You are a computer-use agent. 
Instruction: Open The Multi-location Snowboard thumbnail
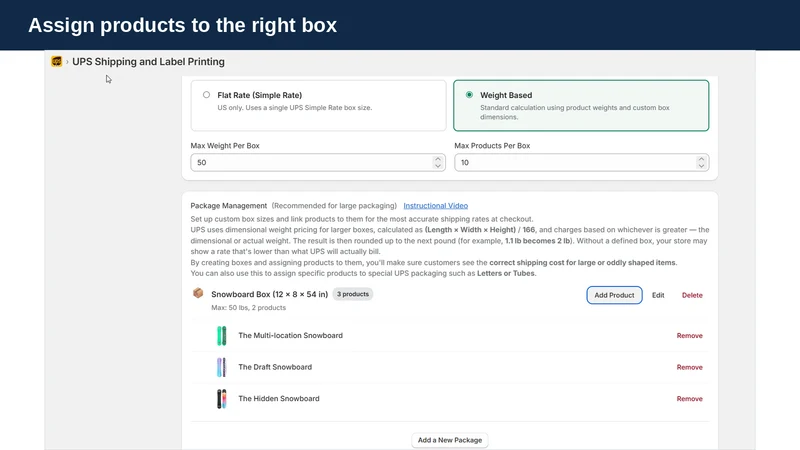click(x=221, y=336)
